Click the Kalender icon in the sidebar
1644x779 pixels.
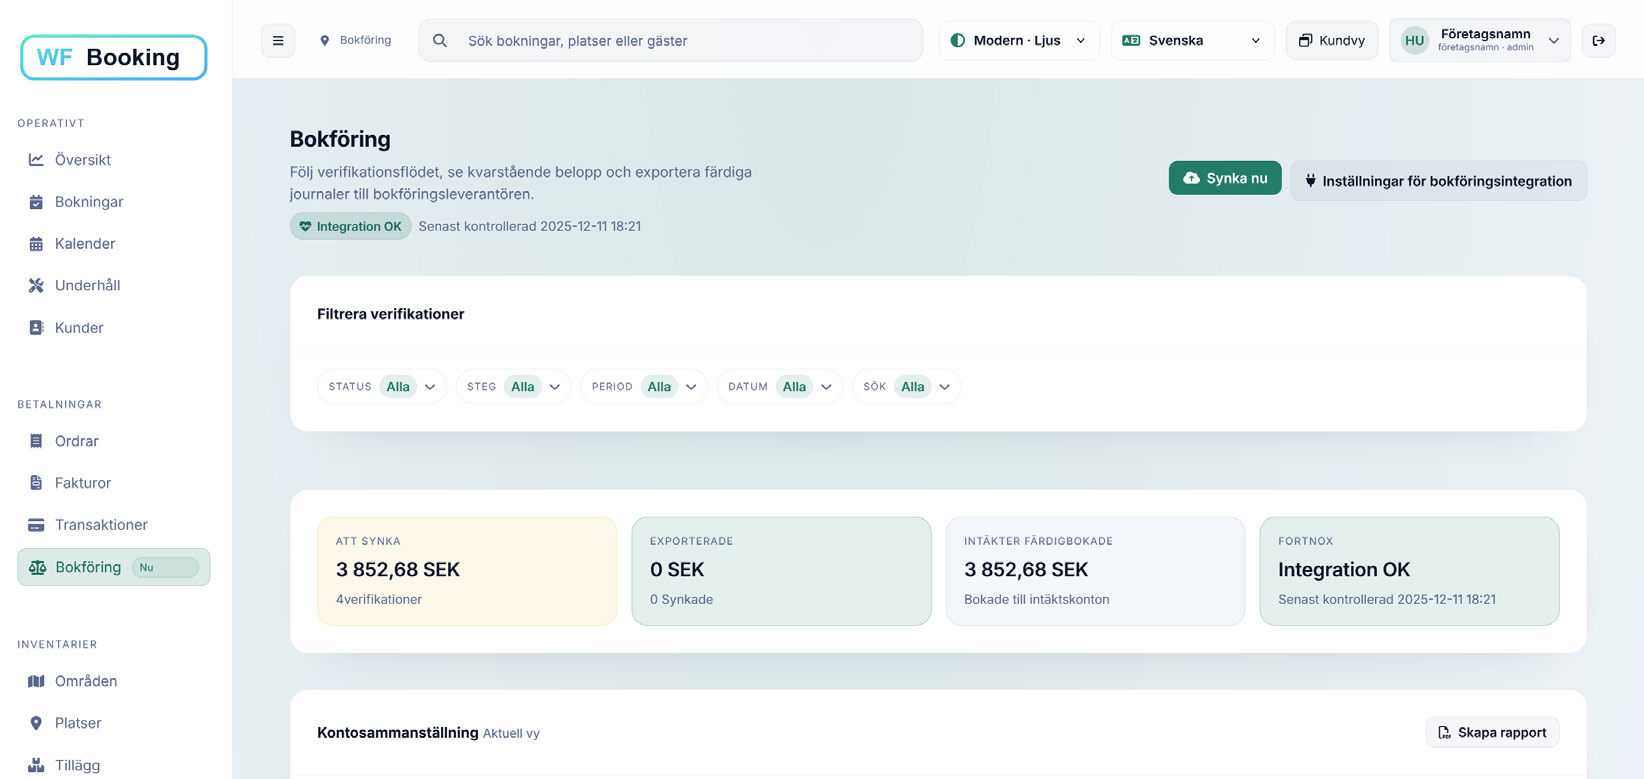(x=36, y=244)
